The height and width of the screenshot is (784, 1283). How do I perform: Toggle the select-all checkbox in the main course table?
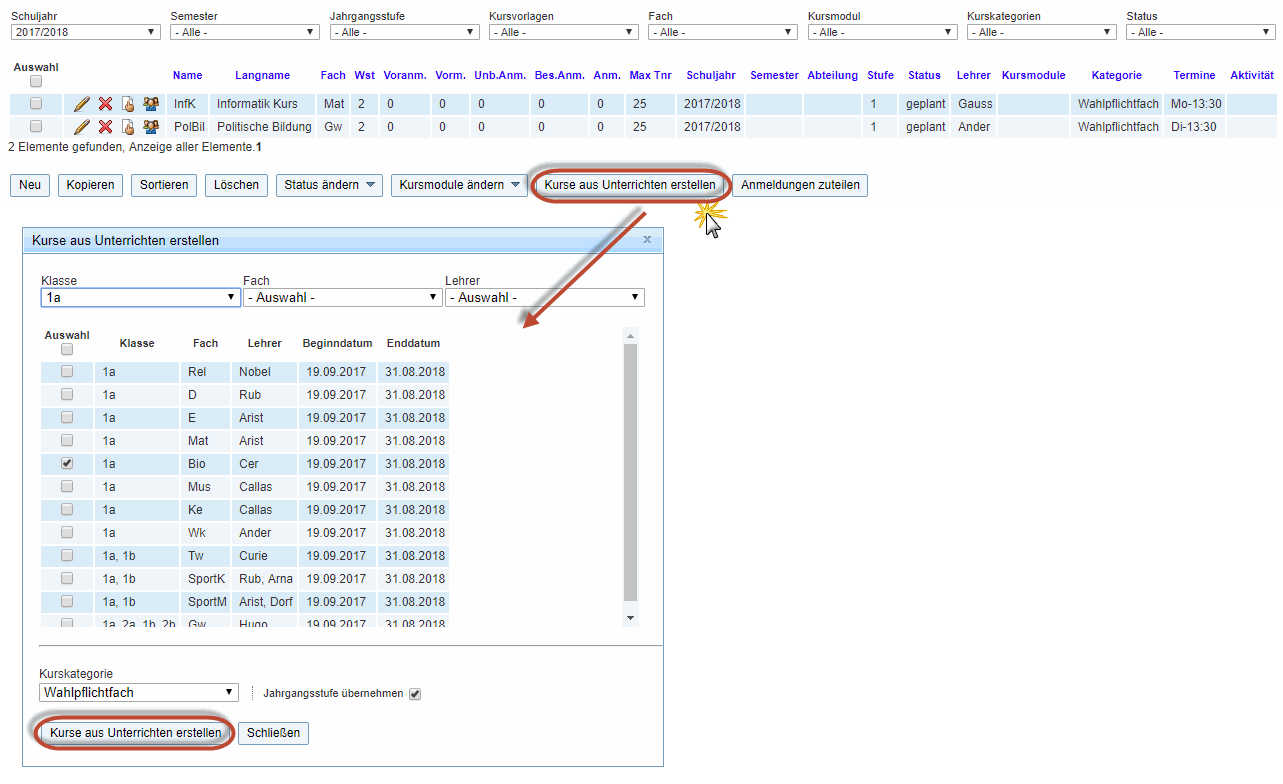(x=36, y=81)
